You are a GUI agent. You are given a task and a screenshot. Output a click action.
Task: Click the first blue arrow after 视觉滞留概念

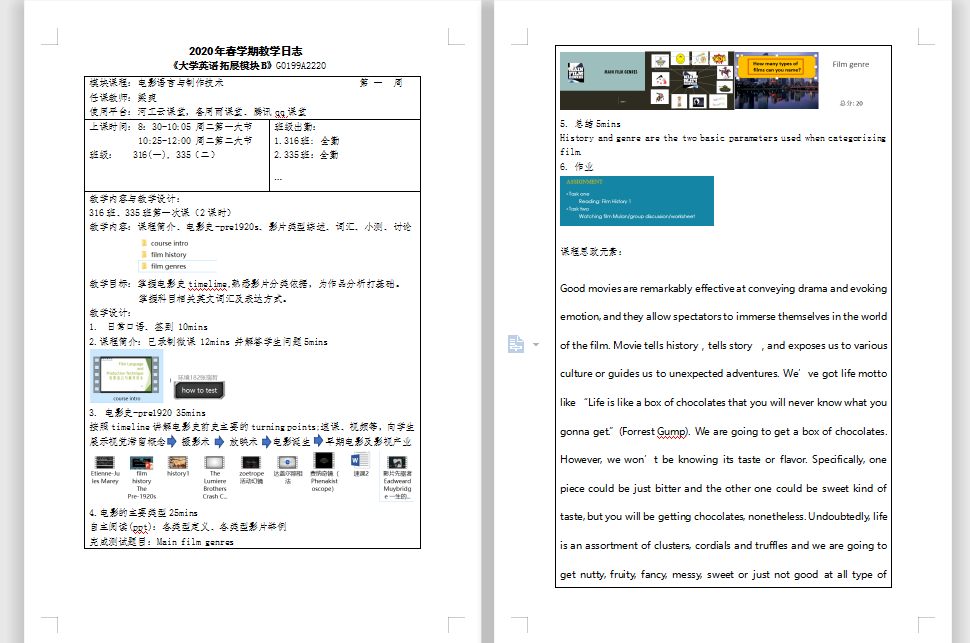tap(172, 441)
